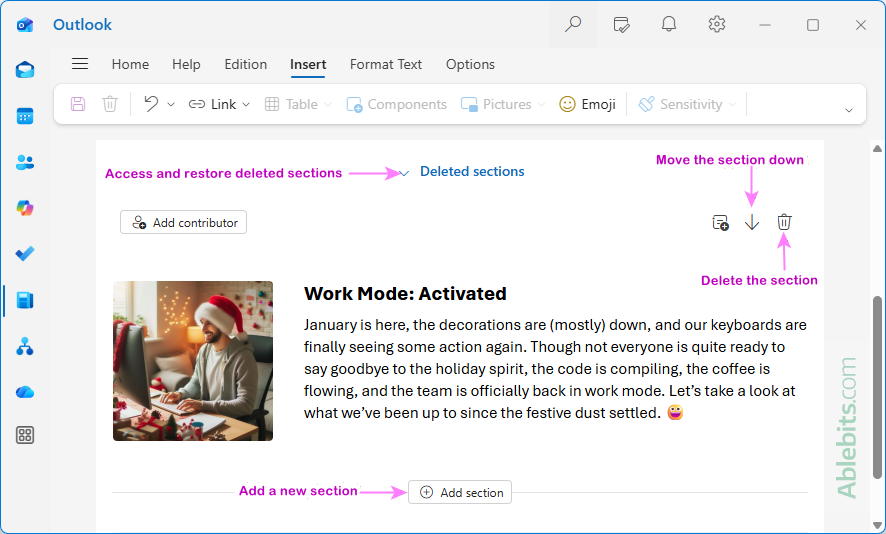Expand the Undo dropdown arrow
This screenshot has width=886, height=534.
[x=171, y=105]
